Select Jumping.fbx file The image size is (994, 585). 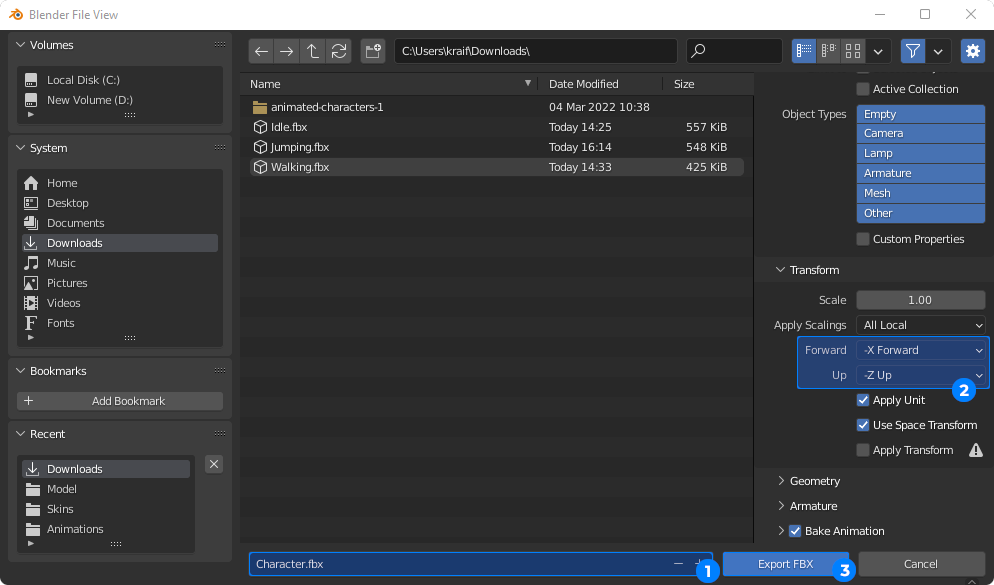(496, 147)
